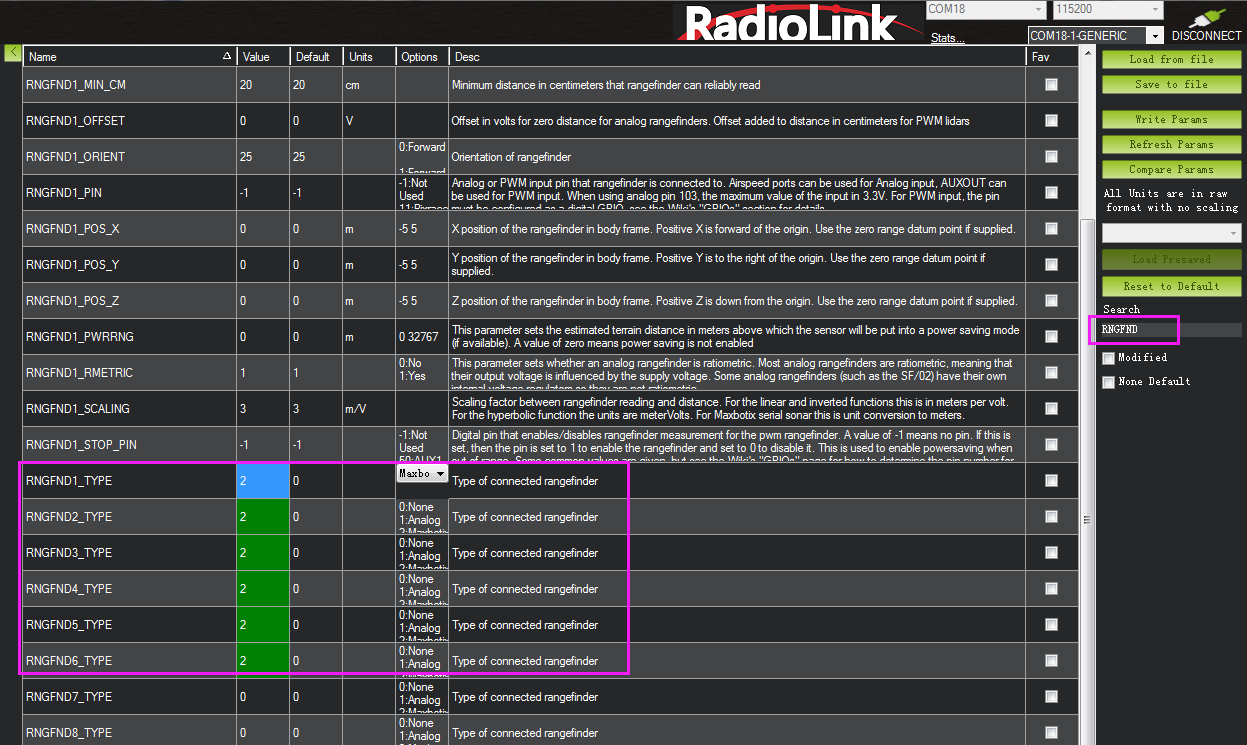The height and width of the screenshot is (745, 1247).
Task: Open the COM18-1-GENERIC dropdown
Action: tap(1155, 36)
